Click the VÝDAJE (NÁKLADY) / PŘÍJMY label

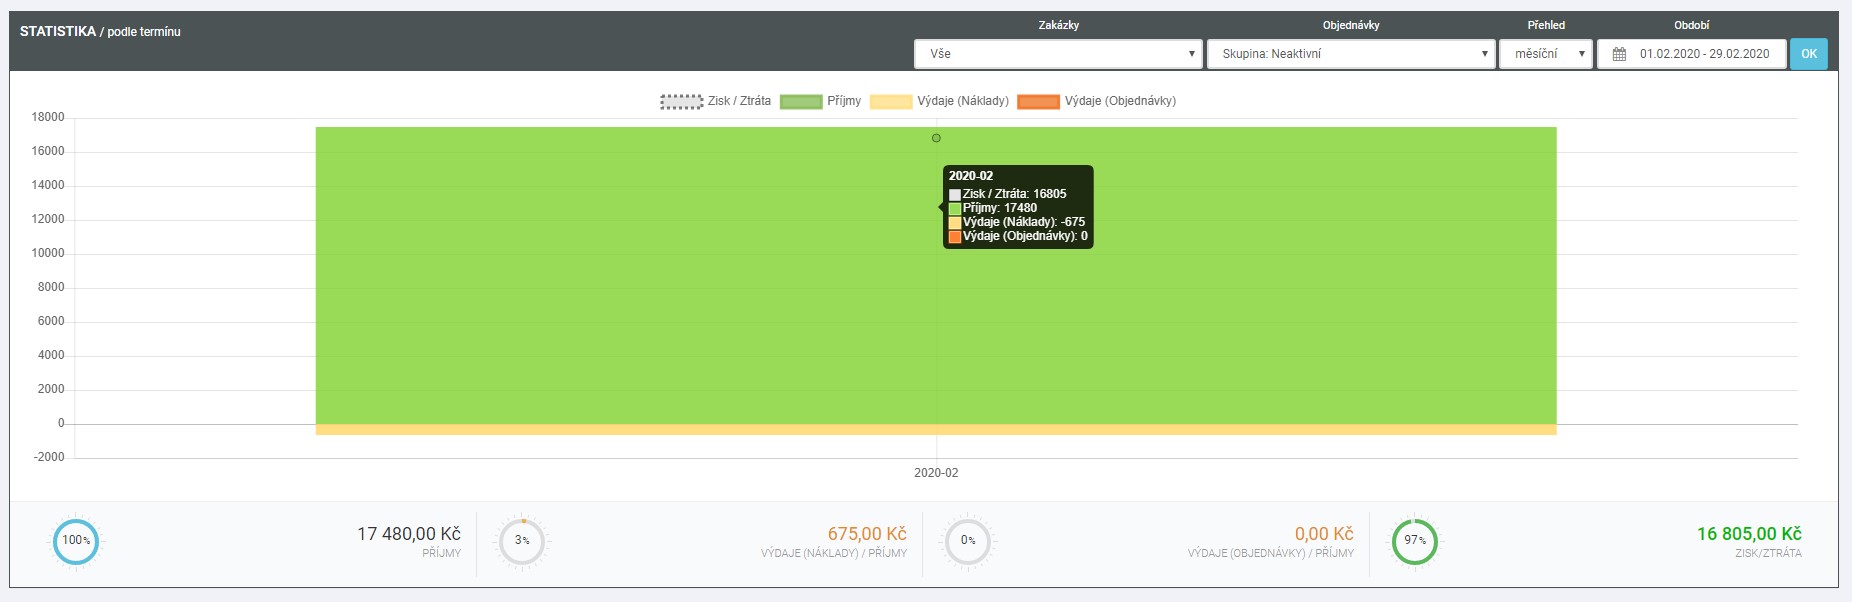point(834,553)
